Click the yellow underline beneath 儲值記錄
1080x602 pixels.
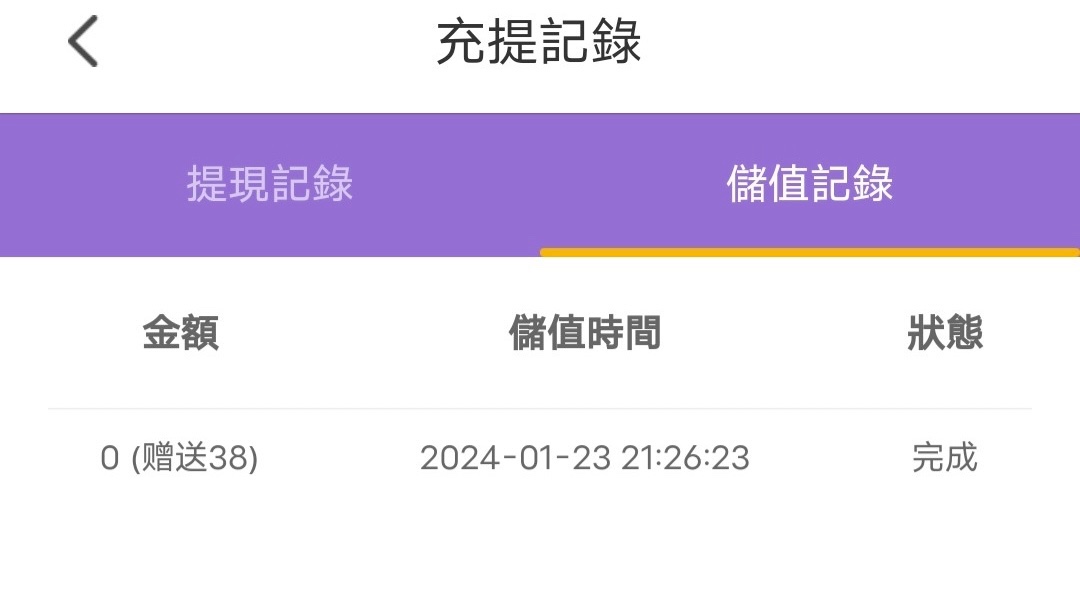(x=810, y=252)
